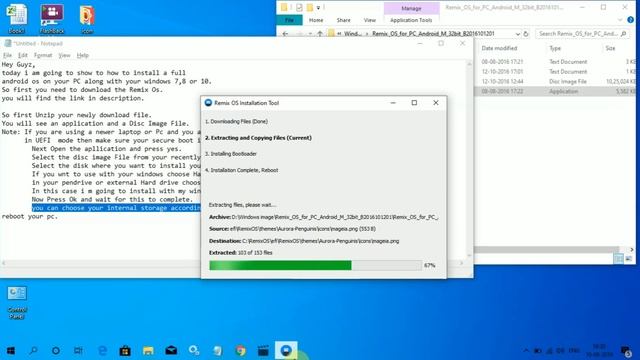Open Microsoft Store from the taskbar
Screen dimensions: 640x360
point(125,350)
